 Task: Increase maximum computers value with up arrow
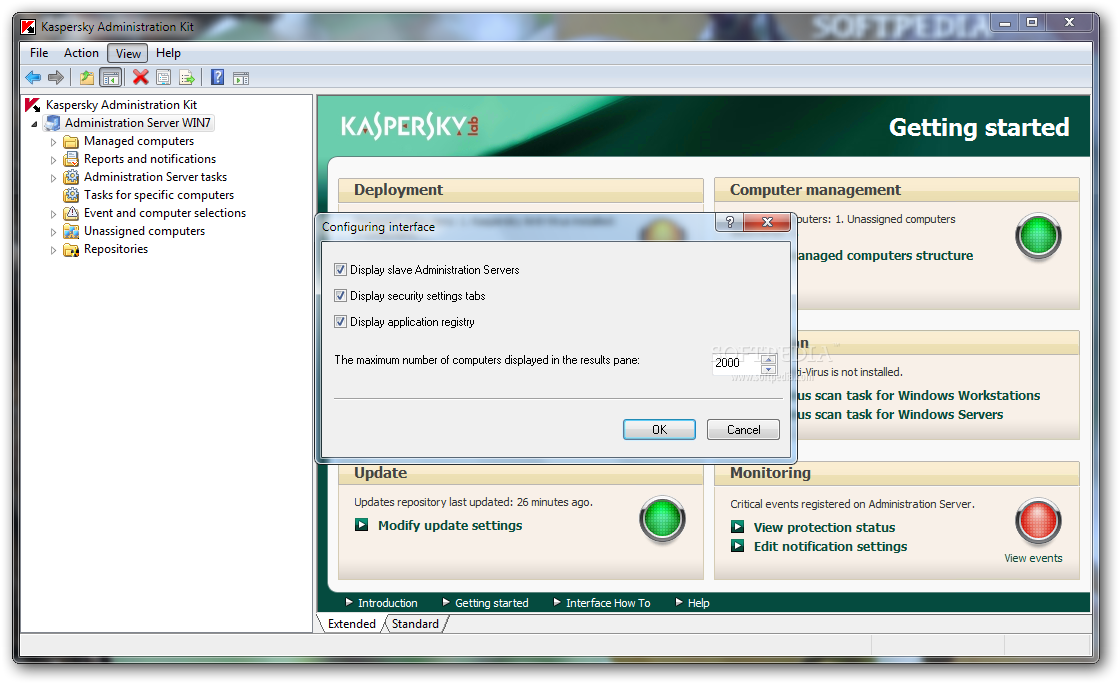(769, 359)
